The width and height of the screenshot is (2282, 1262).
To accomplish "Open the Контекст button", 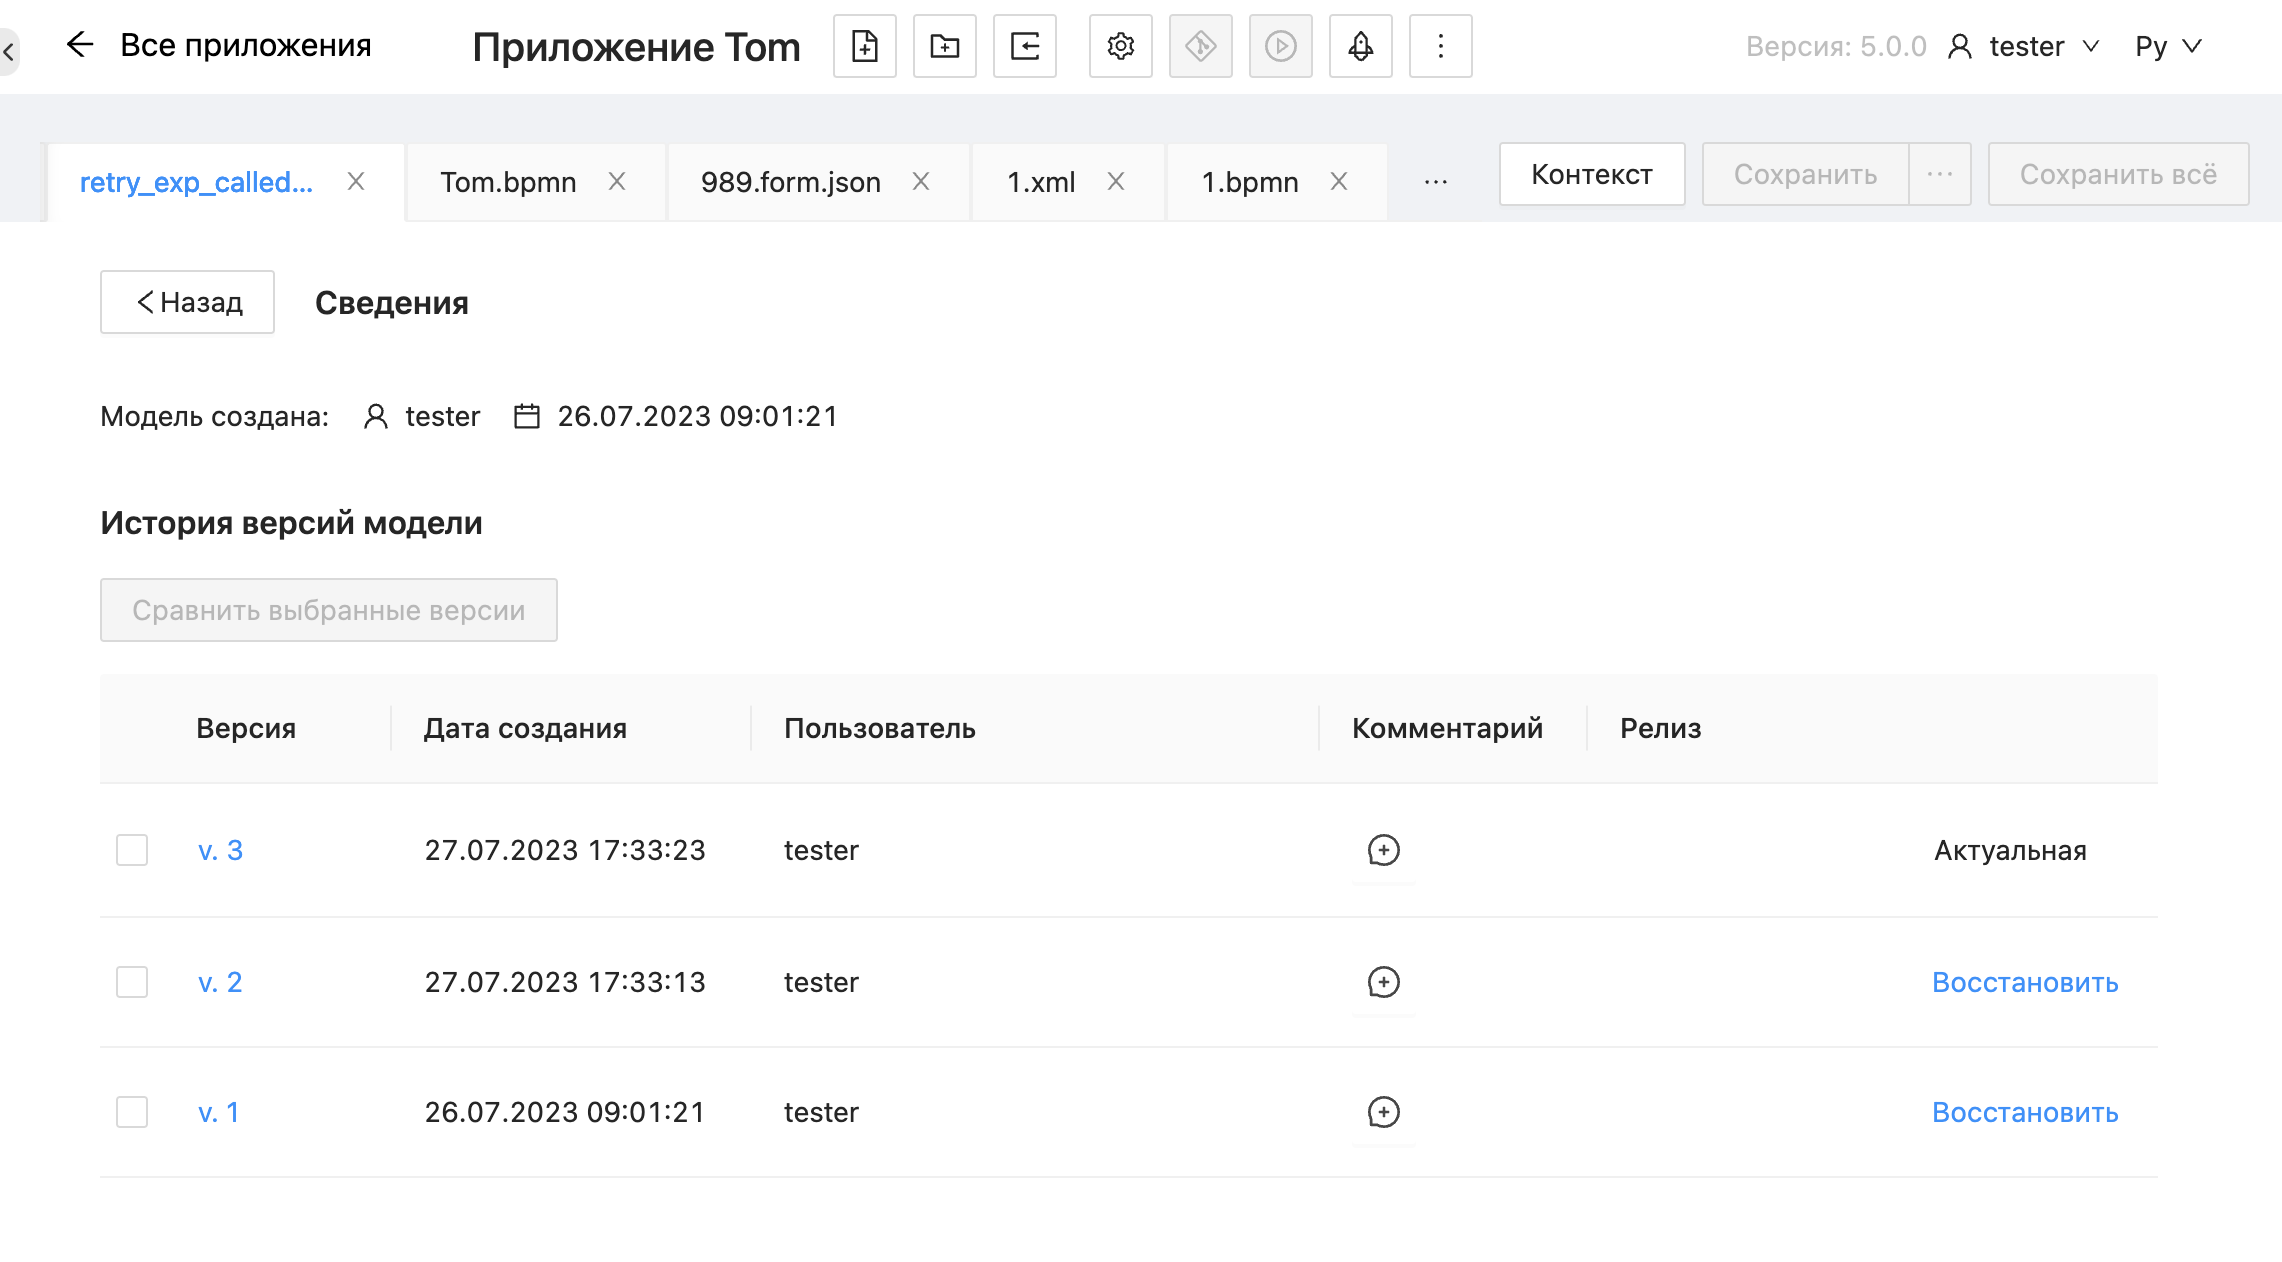I will point(1591,174).
